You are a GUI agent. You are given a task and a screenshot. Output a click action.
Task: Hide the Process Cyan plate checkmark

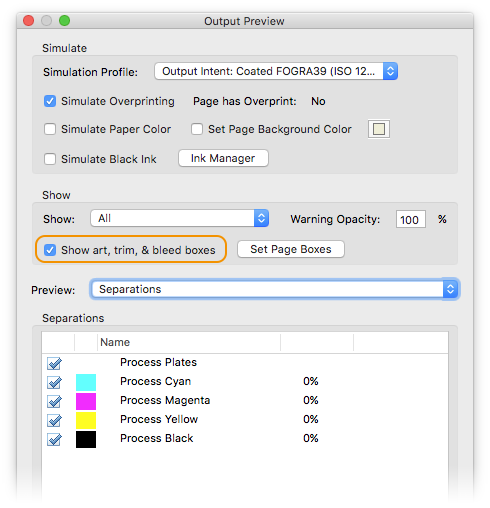(x=54, y=382)
